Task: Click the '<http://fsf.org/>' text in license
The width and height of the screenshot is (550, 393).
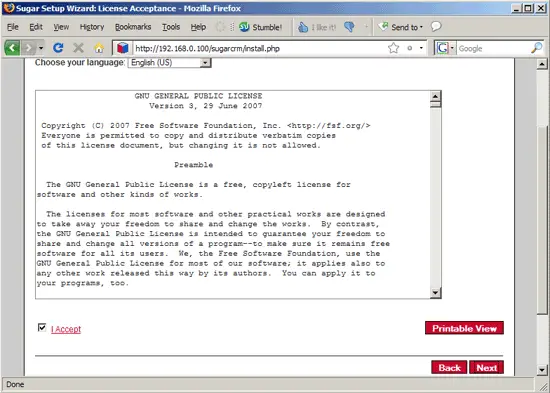Action: (329, 126)
